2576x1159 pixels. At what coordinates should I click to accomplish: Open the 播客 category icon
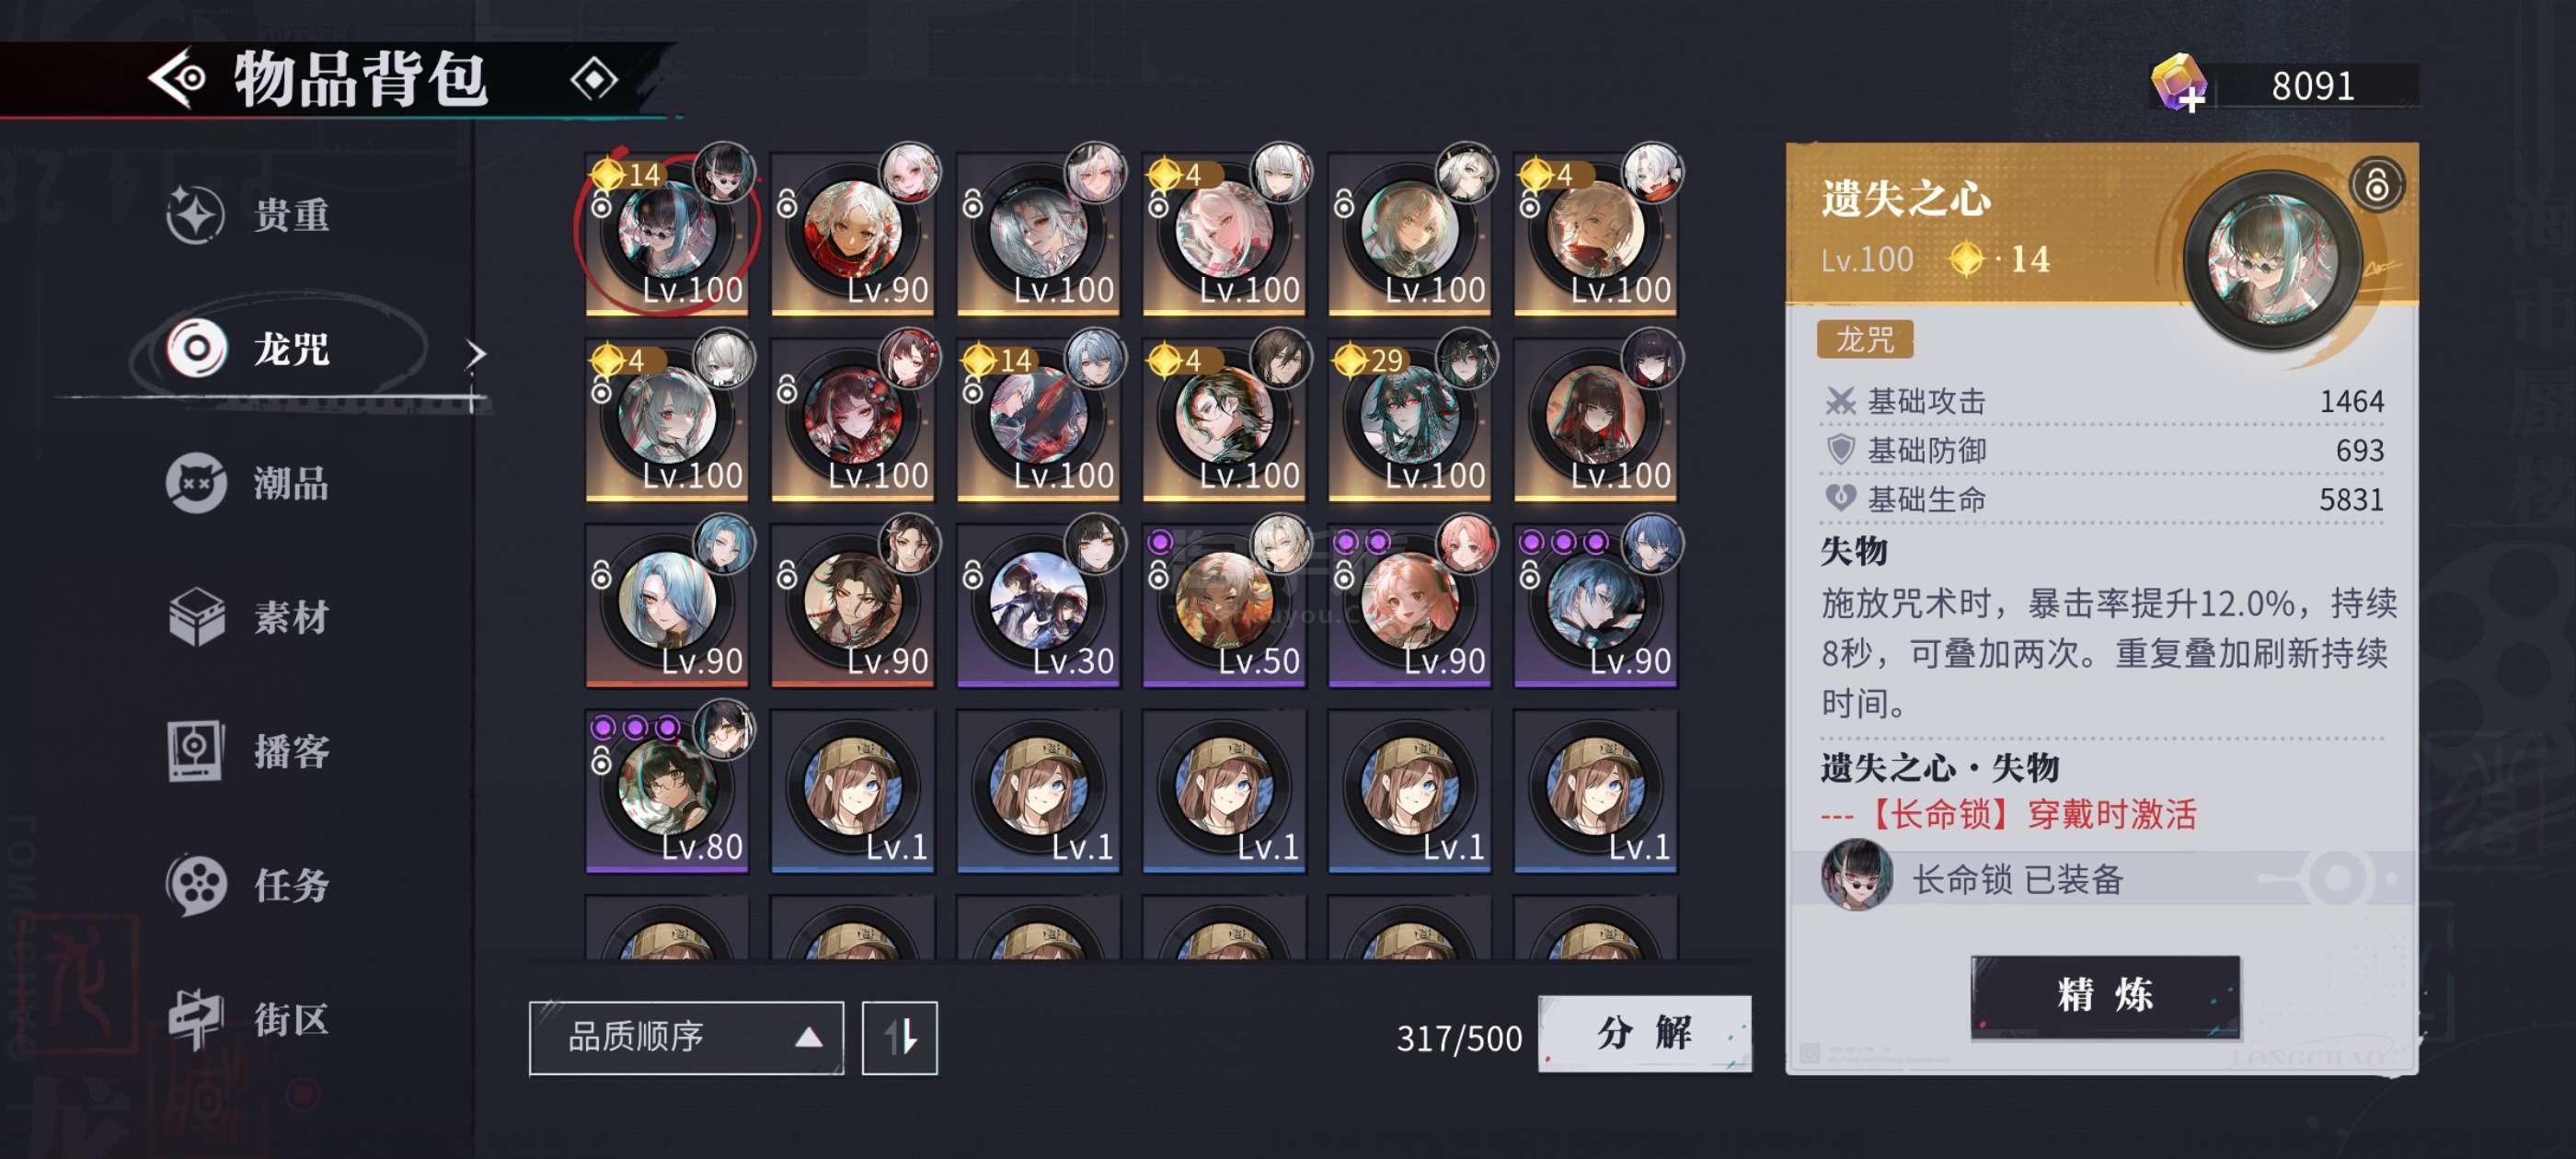[x=195, y=750]
